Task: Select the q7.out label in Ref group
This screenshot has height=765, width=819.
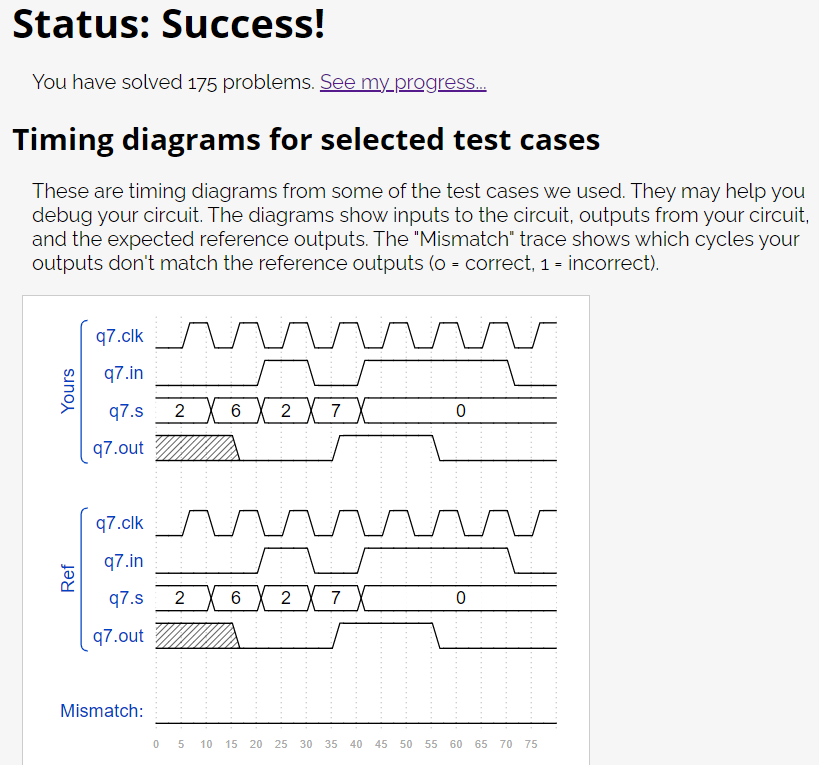Action: pyautogui.click(x=118, y=635)
